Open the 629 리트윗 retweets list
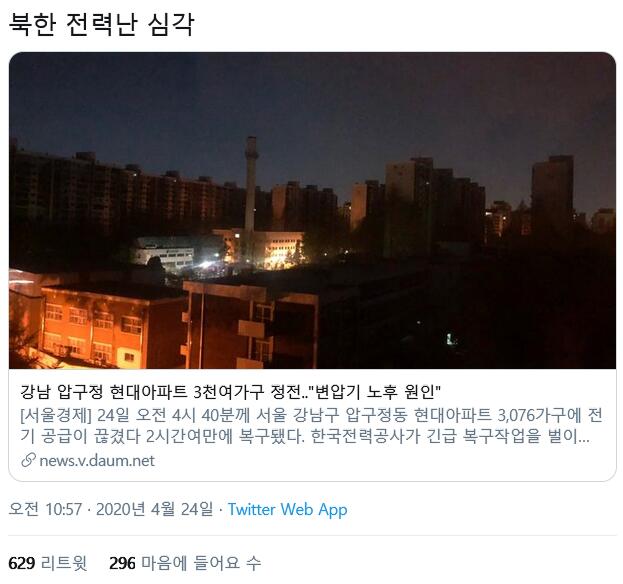The width and height of the screenshot is (623, 584). (47, 563)
